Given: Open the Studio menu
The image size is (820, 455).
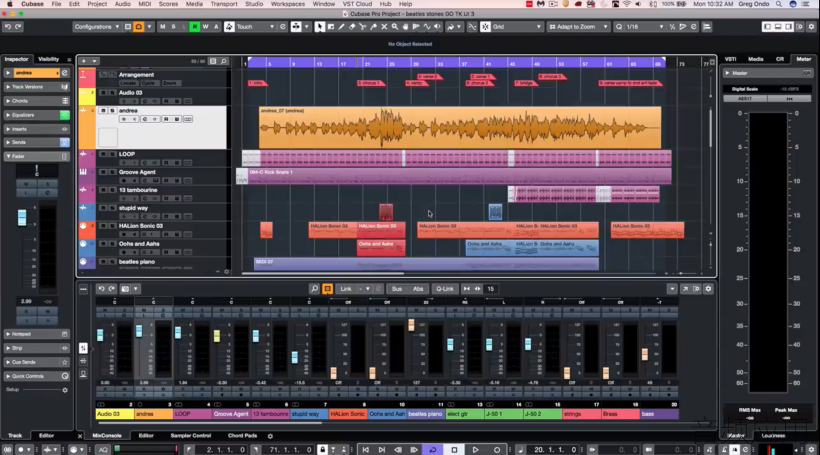Looking at the screenshot, I should click(x=254, y=4).
